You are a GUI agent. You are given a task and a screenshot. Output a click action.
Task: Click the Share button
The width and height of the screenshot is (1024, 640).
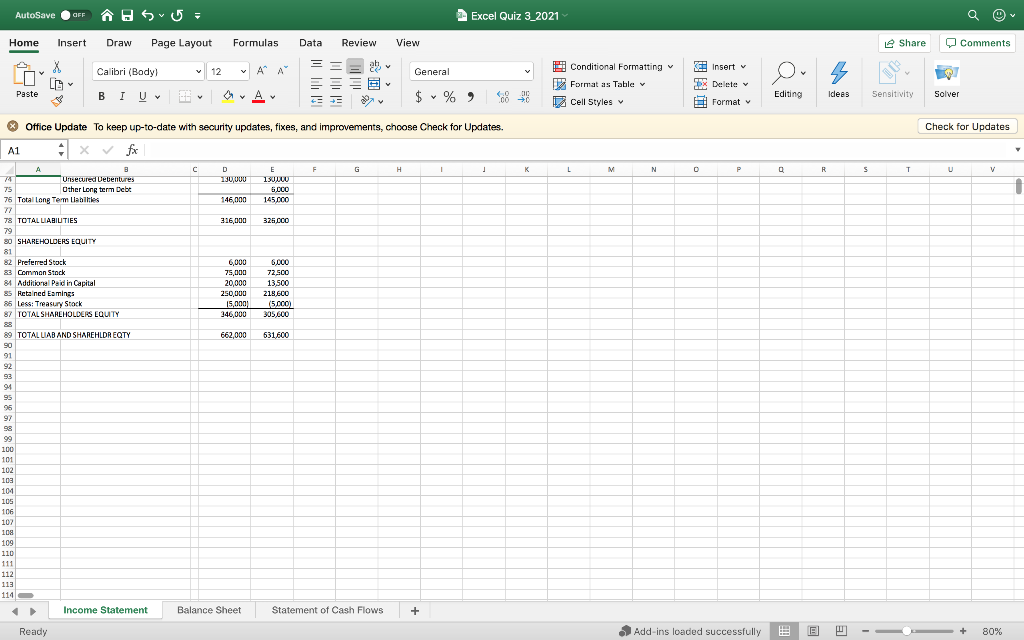(904, 43)
